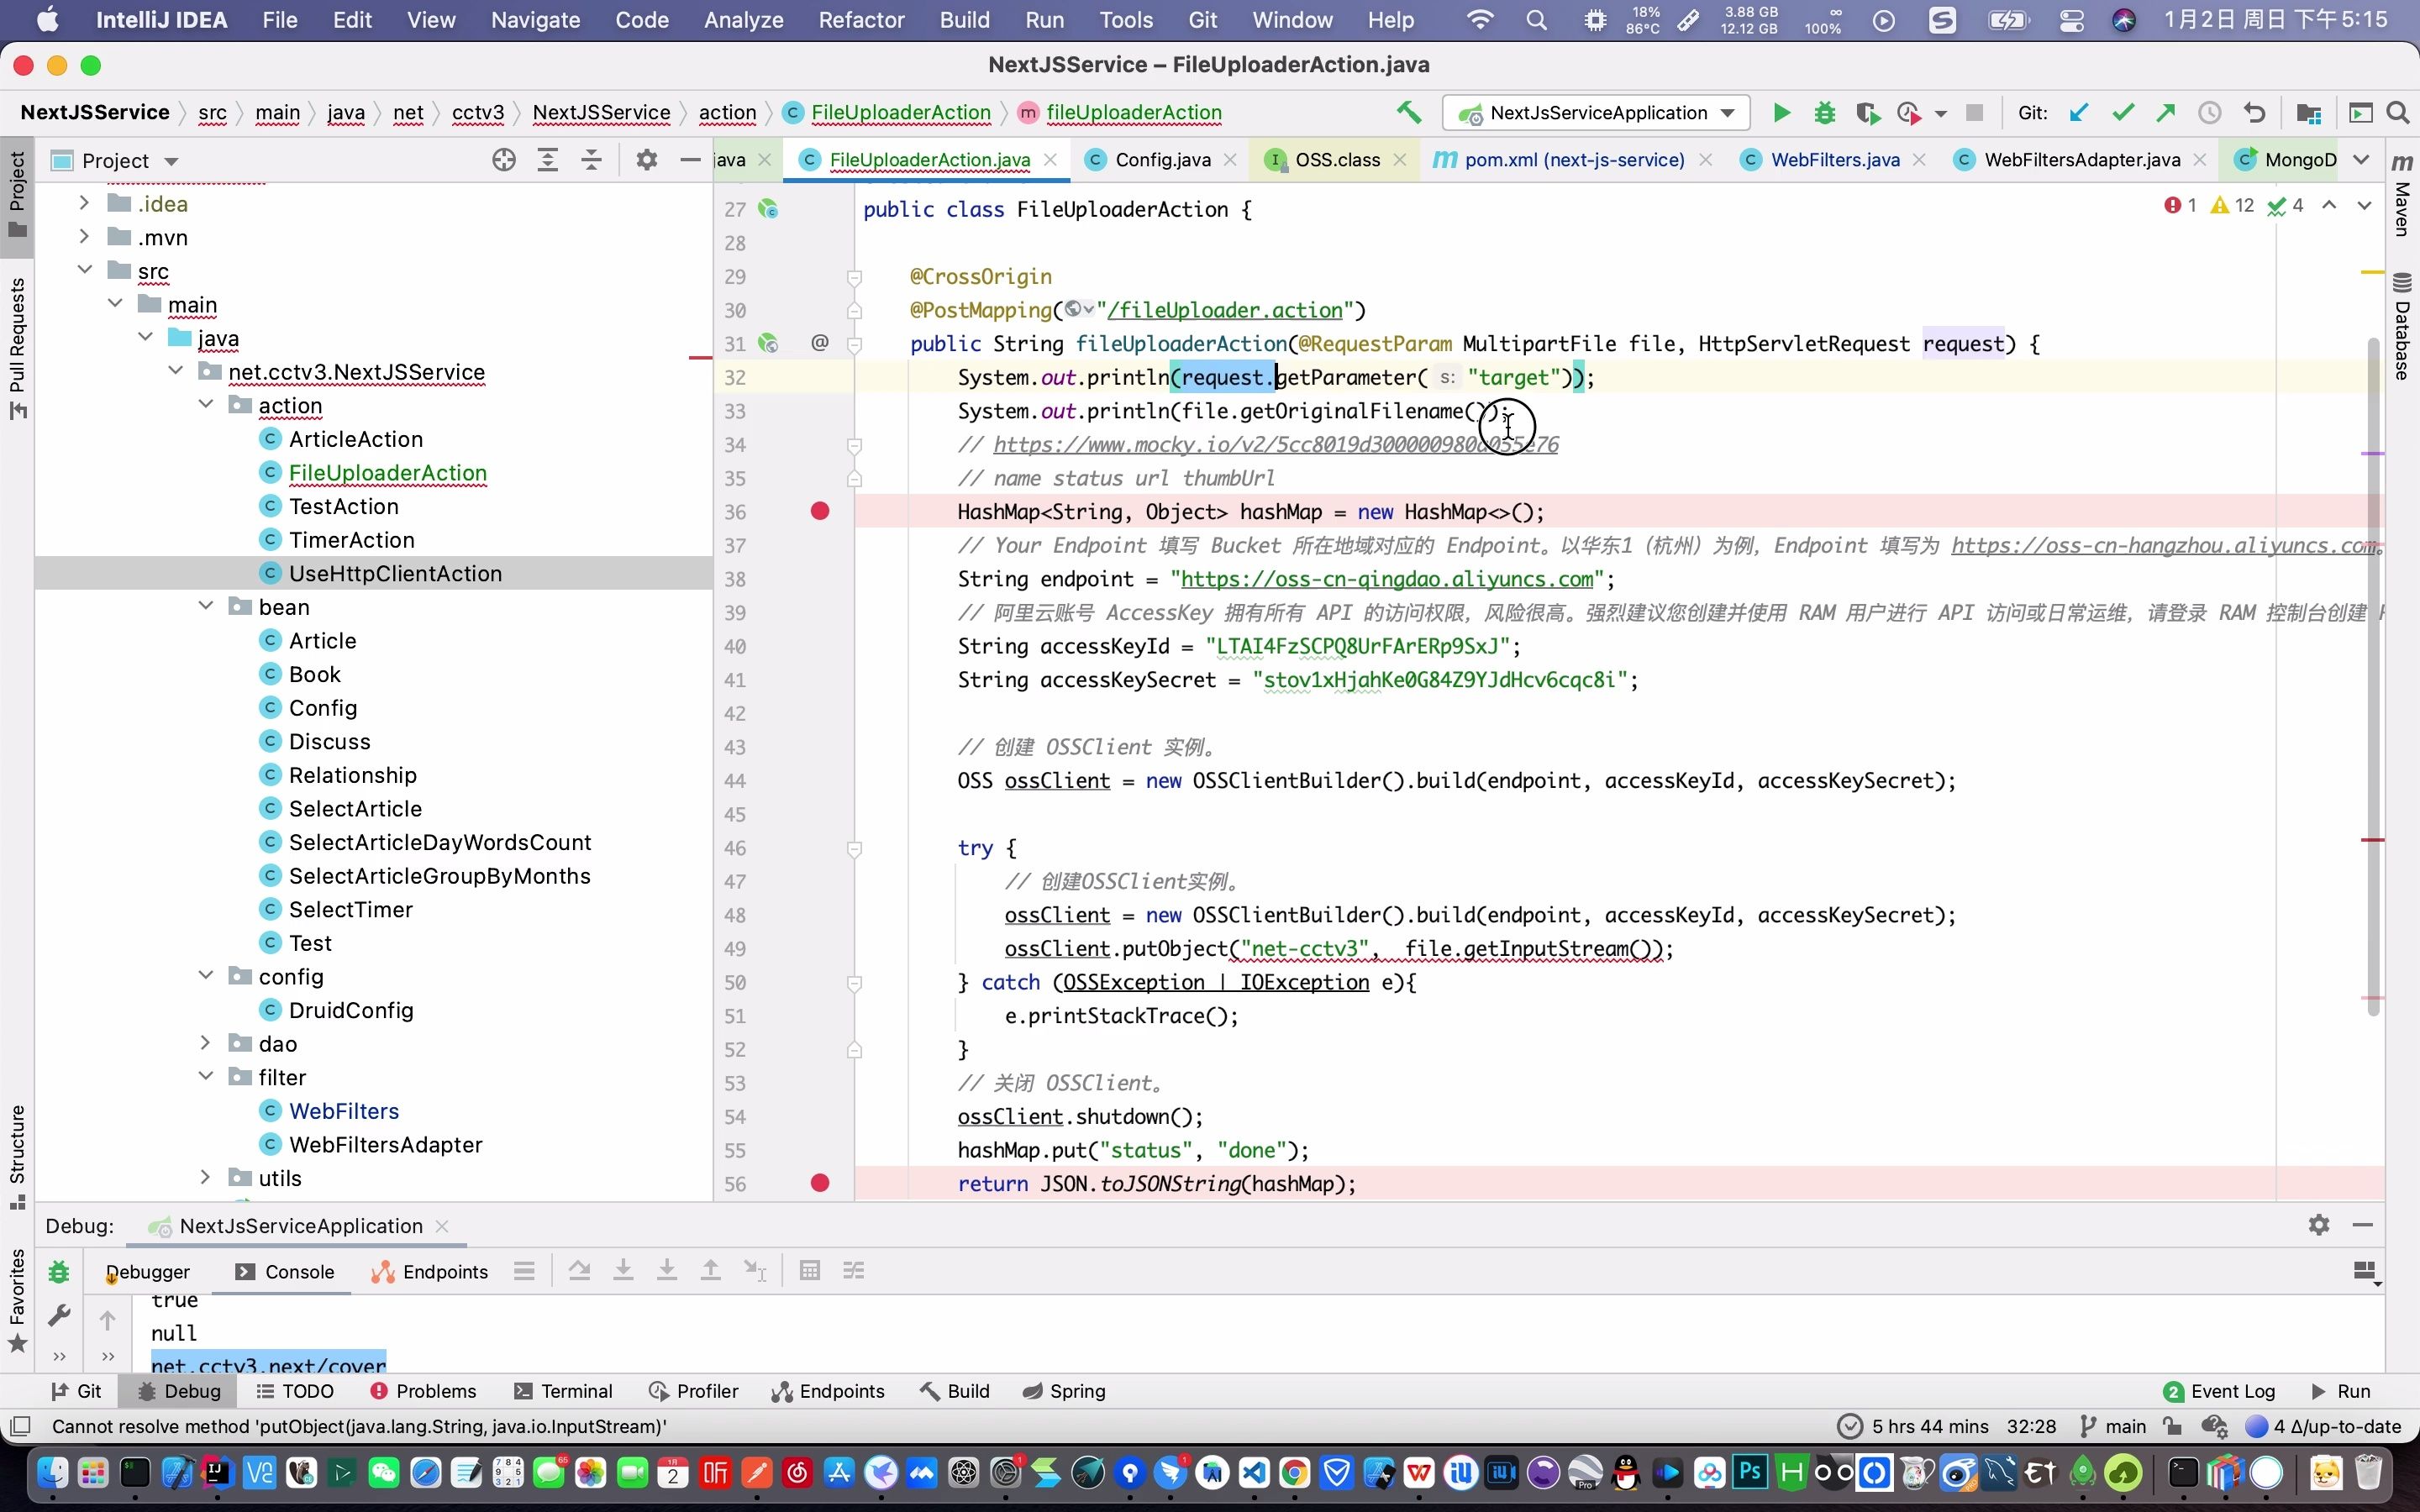This screenshot has width=2420, height=1512.
Task: Switch to the Config.java tab
Action: click(x=1162, y=159)
